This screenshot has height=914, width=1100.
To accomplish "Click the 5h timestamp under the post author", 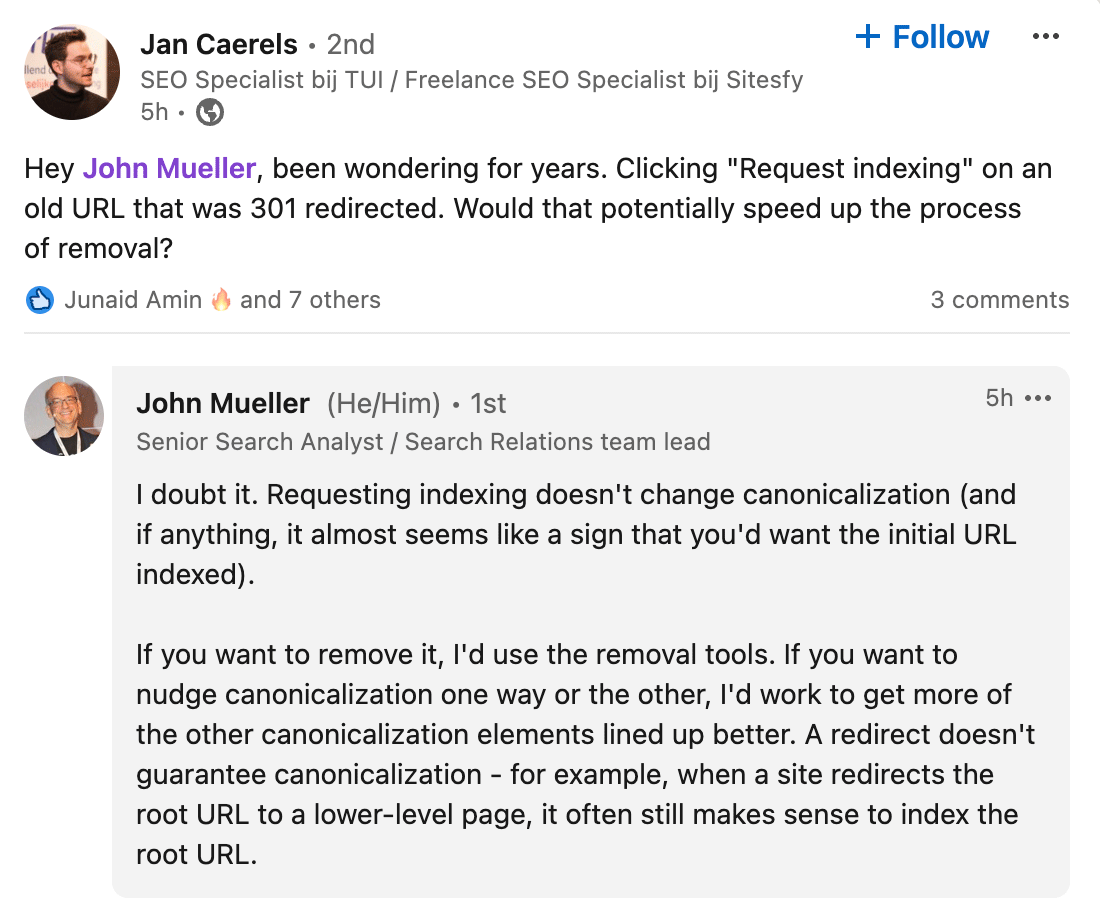I will tap(154, 112).
